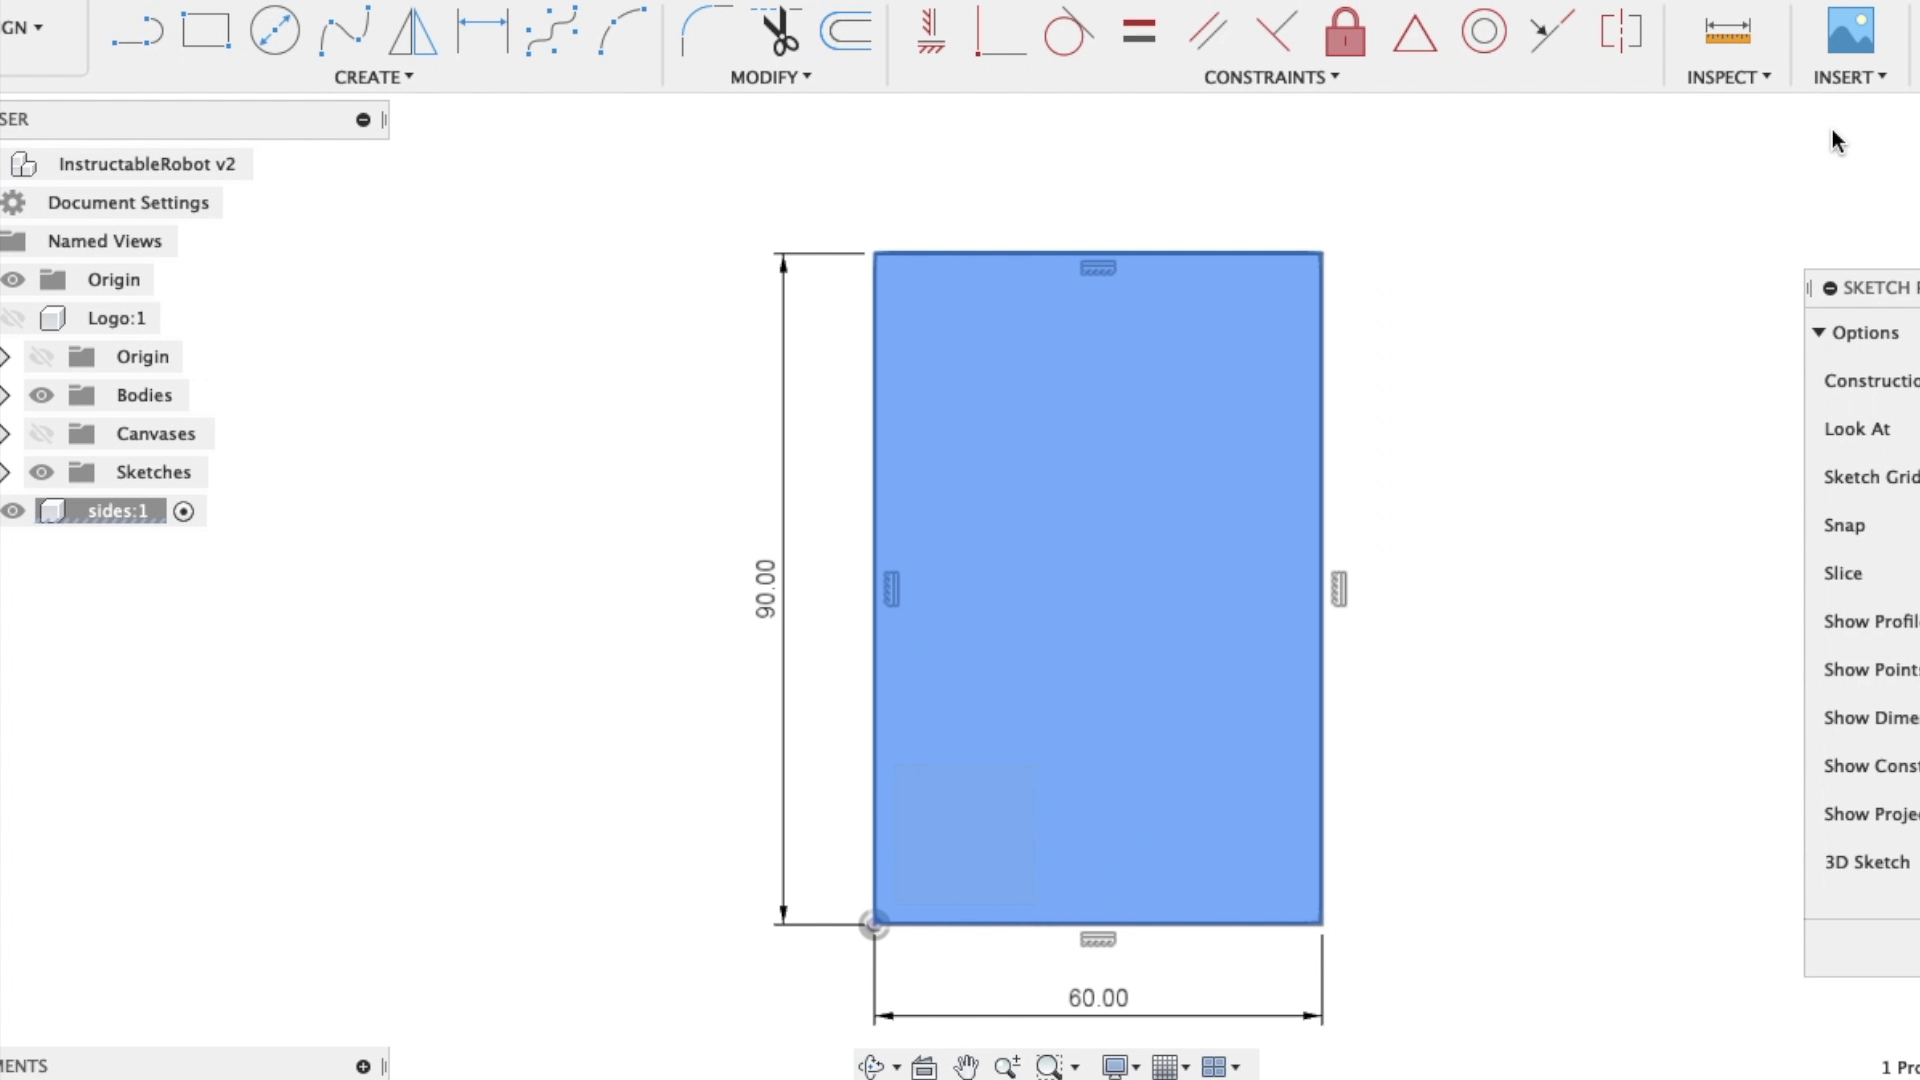Click the Fix/Unfix lock constraint
The height and width of the screenshot is (1080, 1920).
(1345, 32)
